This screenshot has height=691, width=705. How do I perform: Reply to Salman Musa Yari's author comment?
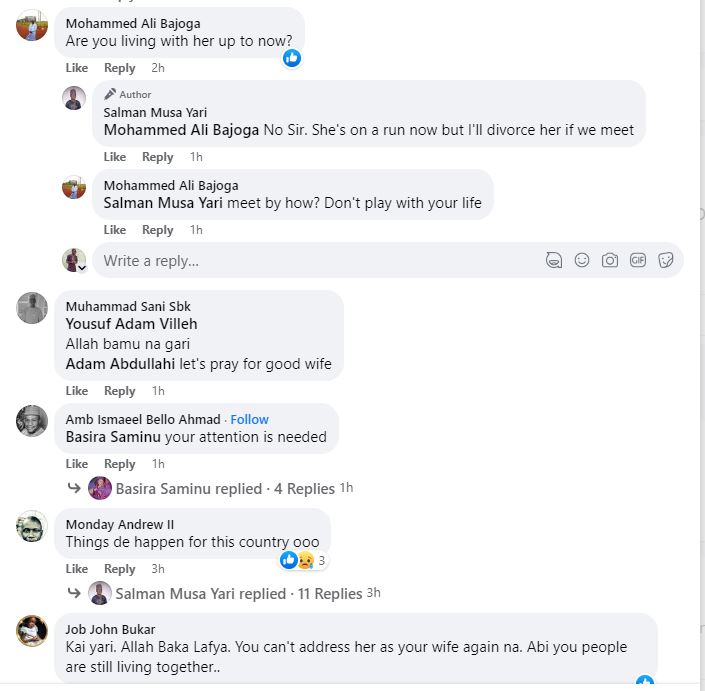click(157, 157)
